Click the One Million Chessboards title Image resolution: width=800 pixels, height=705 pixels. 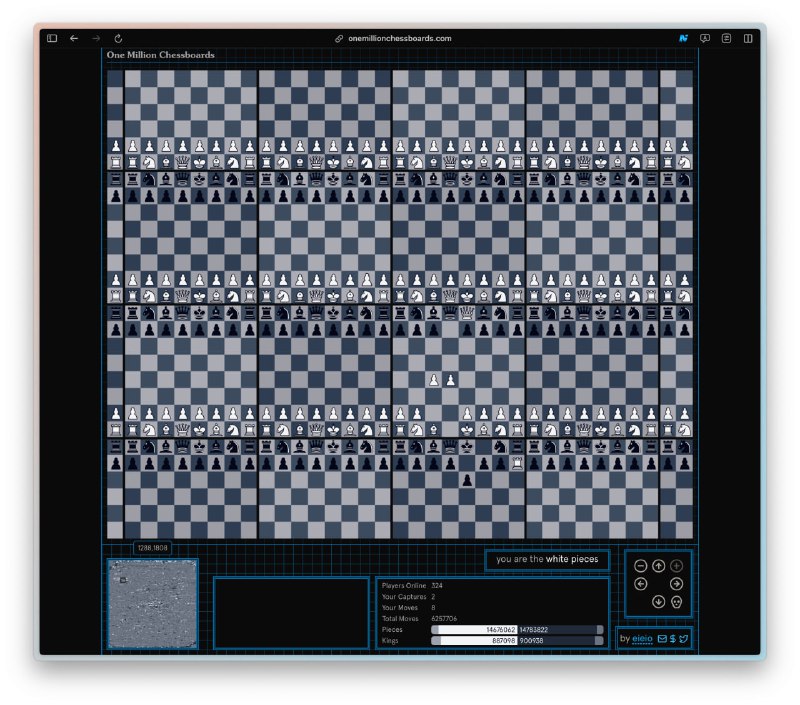160,55
